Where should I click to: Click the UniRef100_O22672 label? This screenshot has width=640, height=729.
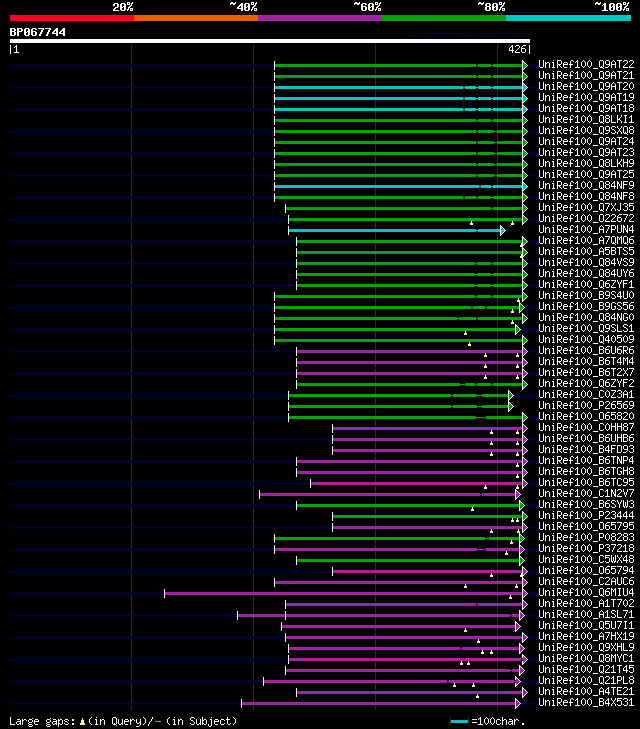click(586, 219)
